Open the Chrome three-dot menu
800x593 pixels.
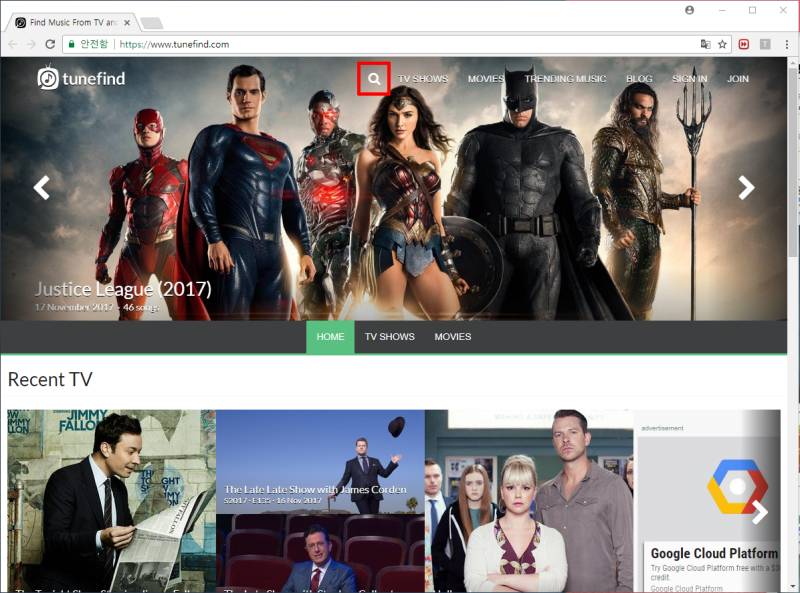[x=787, y=44]
